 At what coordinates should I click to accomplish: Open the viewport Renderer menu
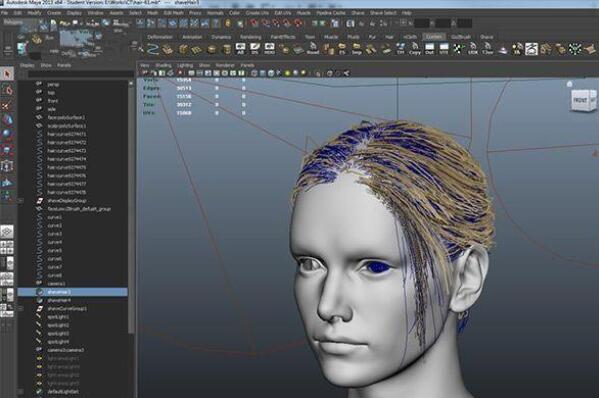(225, 65)
